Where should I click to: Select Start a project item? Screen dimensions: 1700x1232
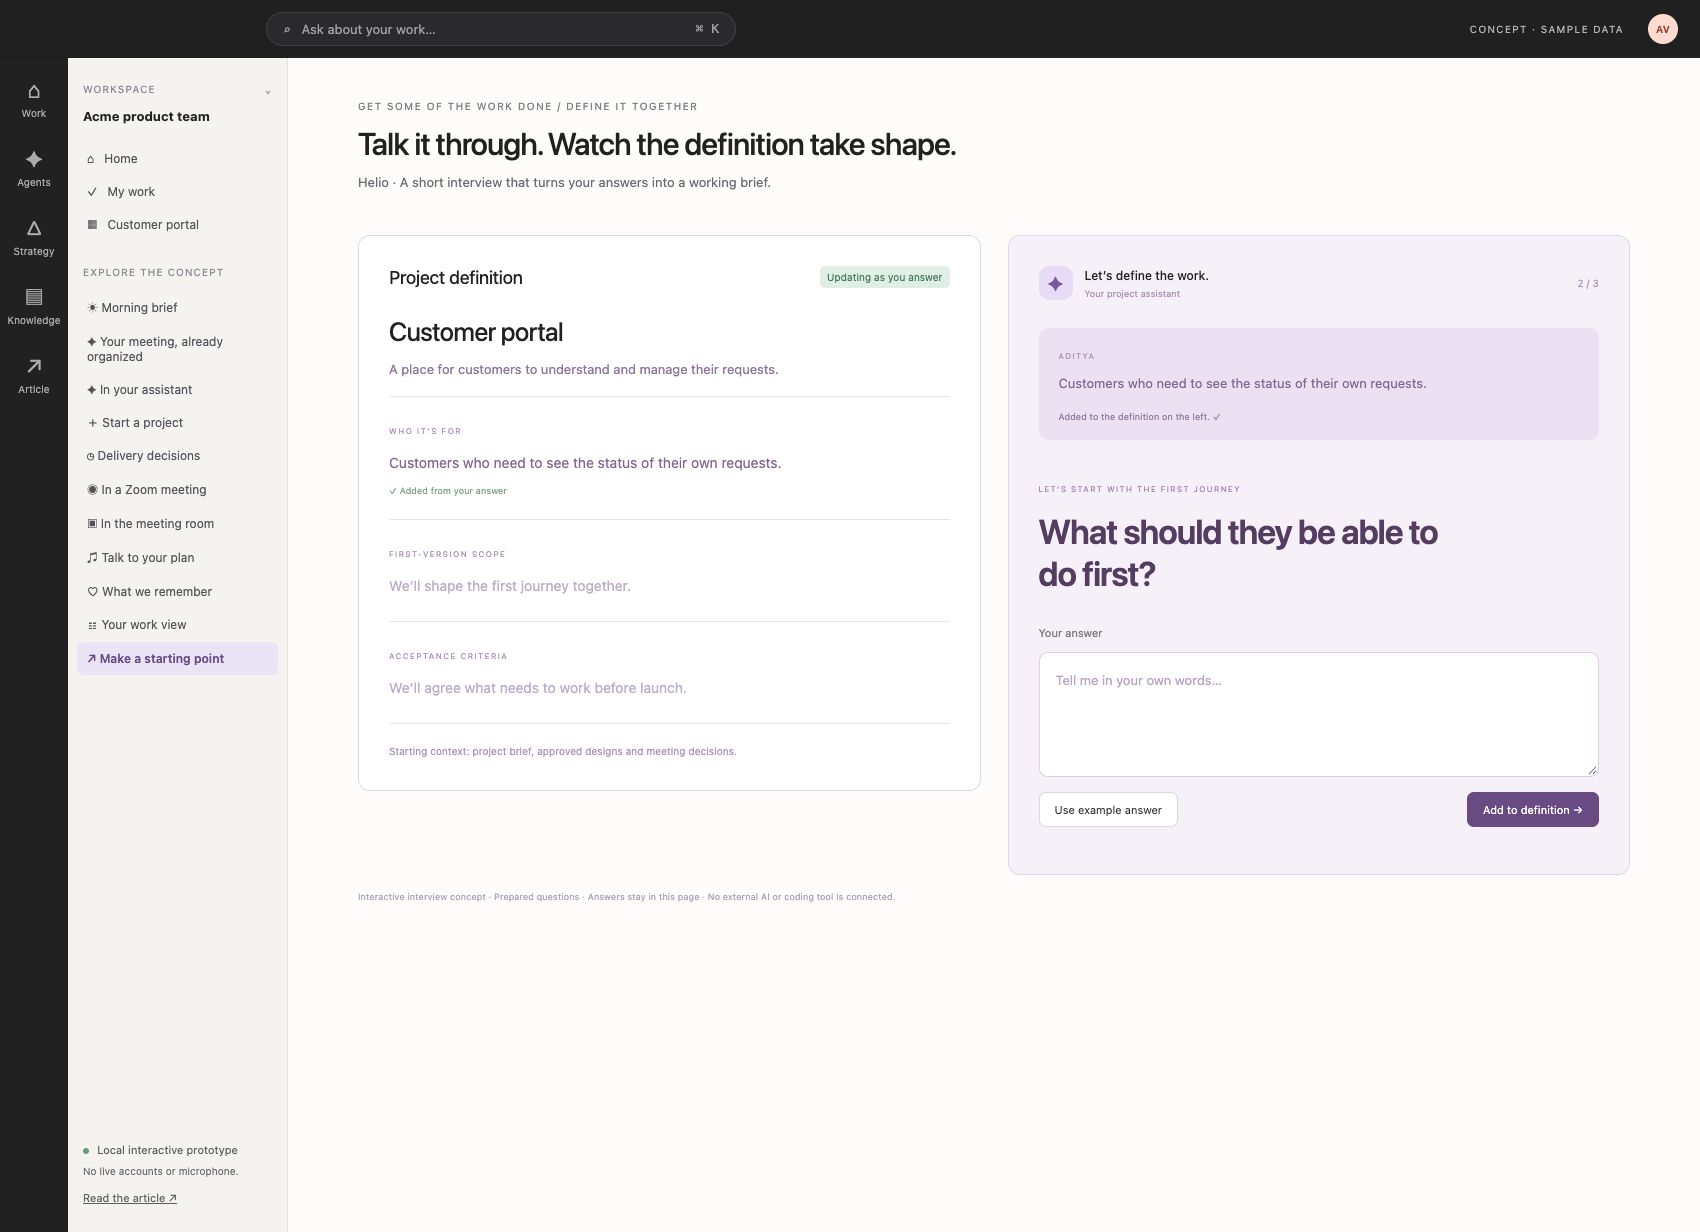coord(177,423)
